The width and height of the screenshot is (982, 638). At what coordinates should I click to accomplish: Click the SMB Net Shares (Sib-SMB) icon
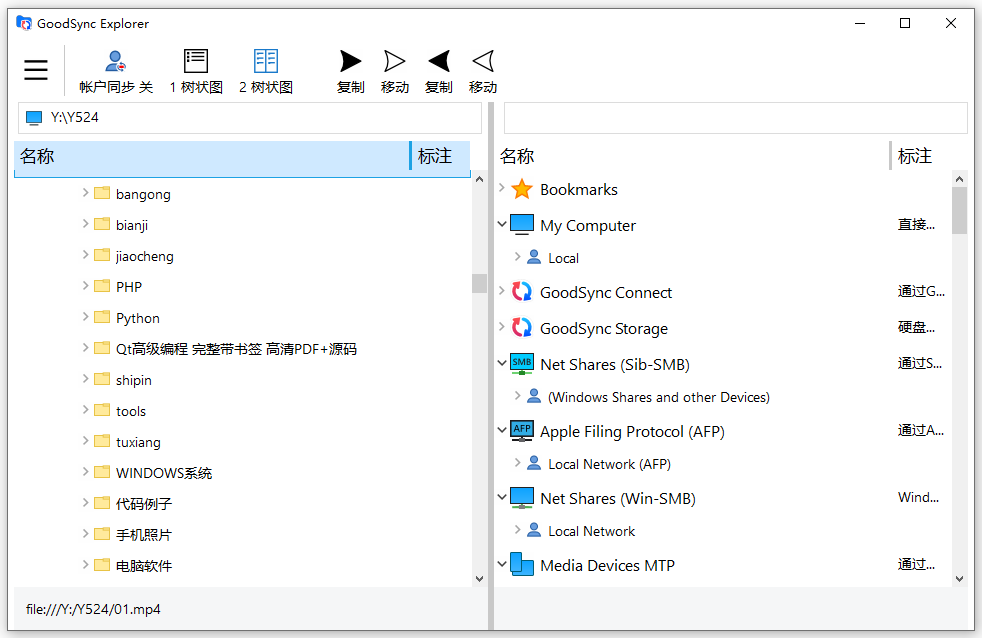[x=522, y=364]
